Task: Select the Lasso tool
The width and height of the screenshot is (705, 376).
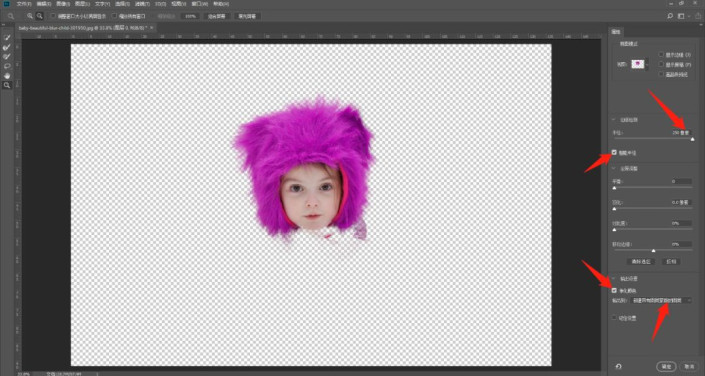Action: tap(7, 66)
